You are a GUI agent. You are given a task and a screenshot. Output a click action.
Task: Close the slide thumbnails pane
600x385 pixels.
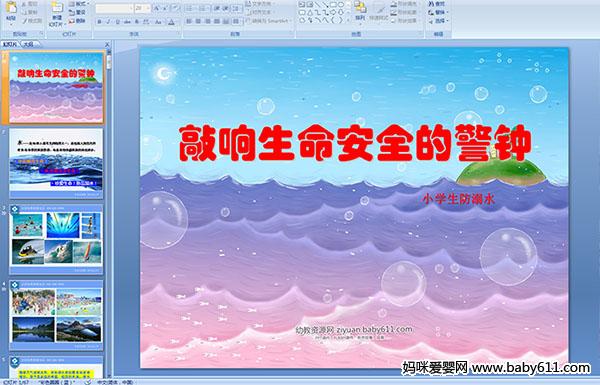(x=107, y=45)
